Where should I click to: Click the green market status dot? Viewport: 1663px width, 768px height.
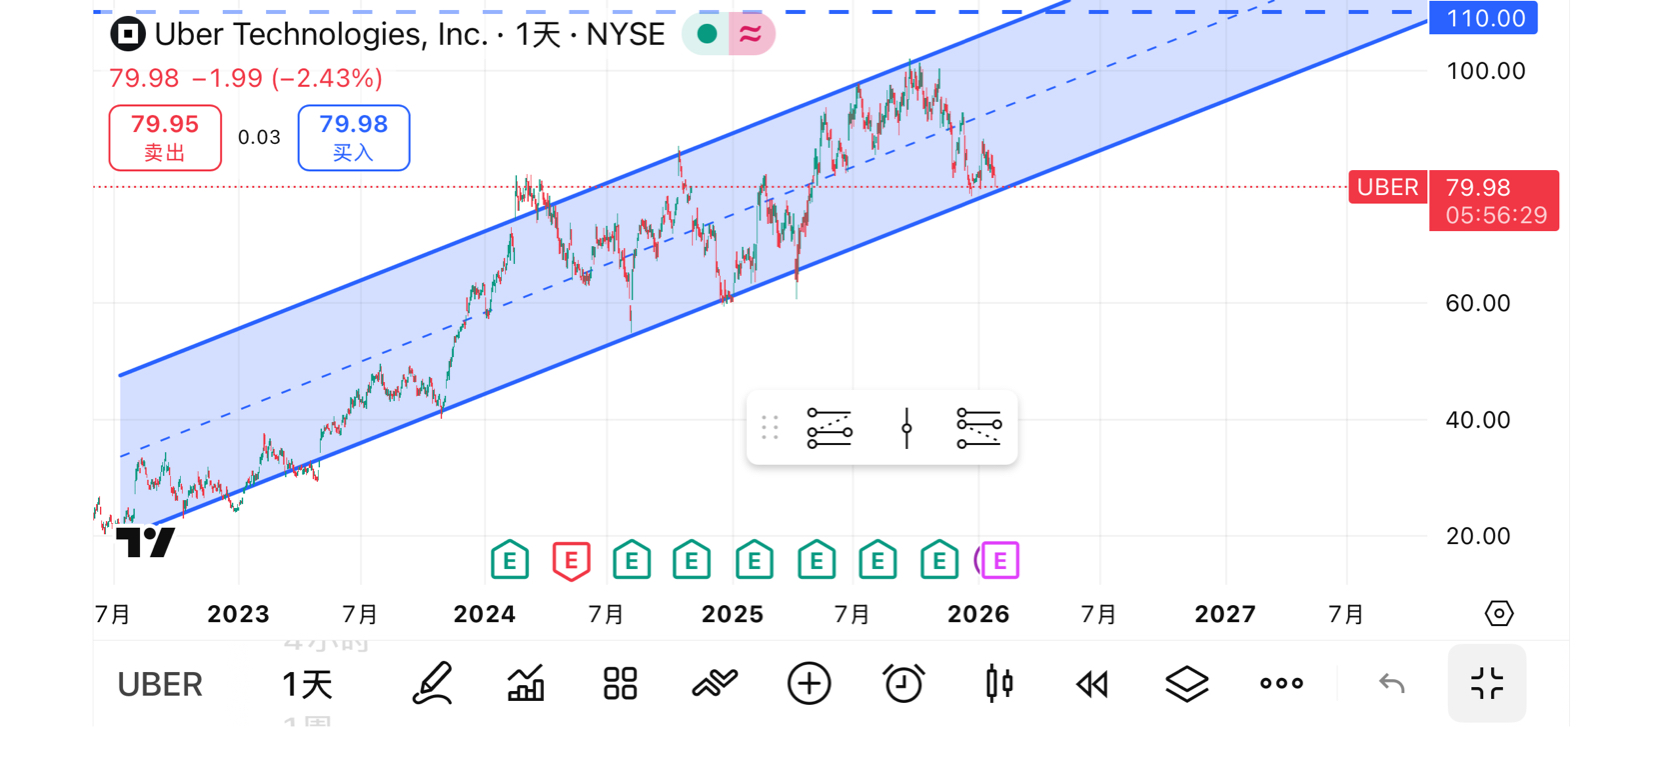click(x=707, y=34)
